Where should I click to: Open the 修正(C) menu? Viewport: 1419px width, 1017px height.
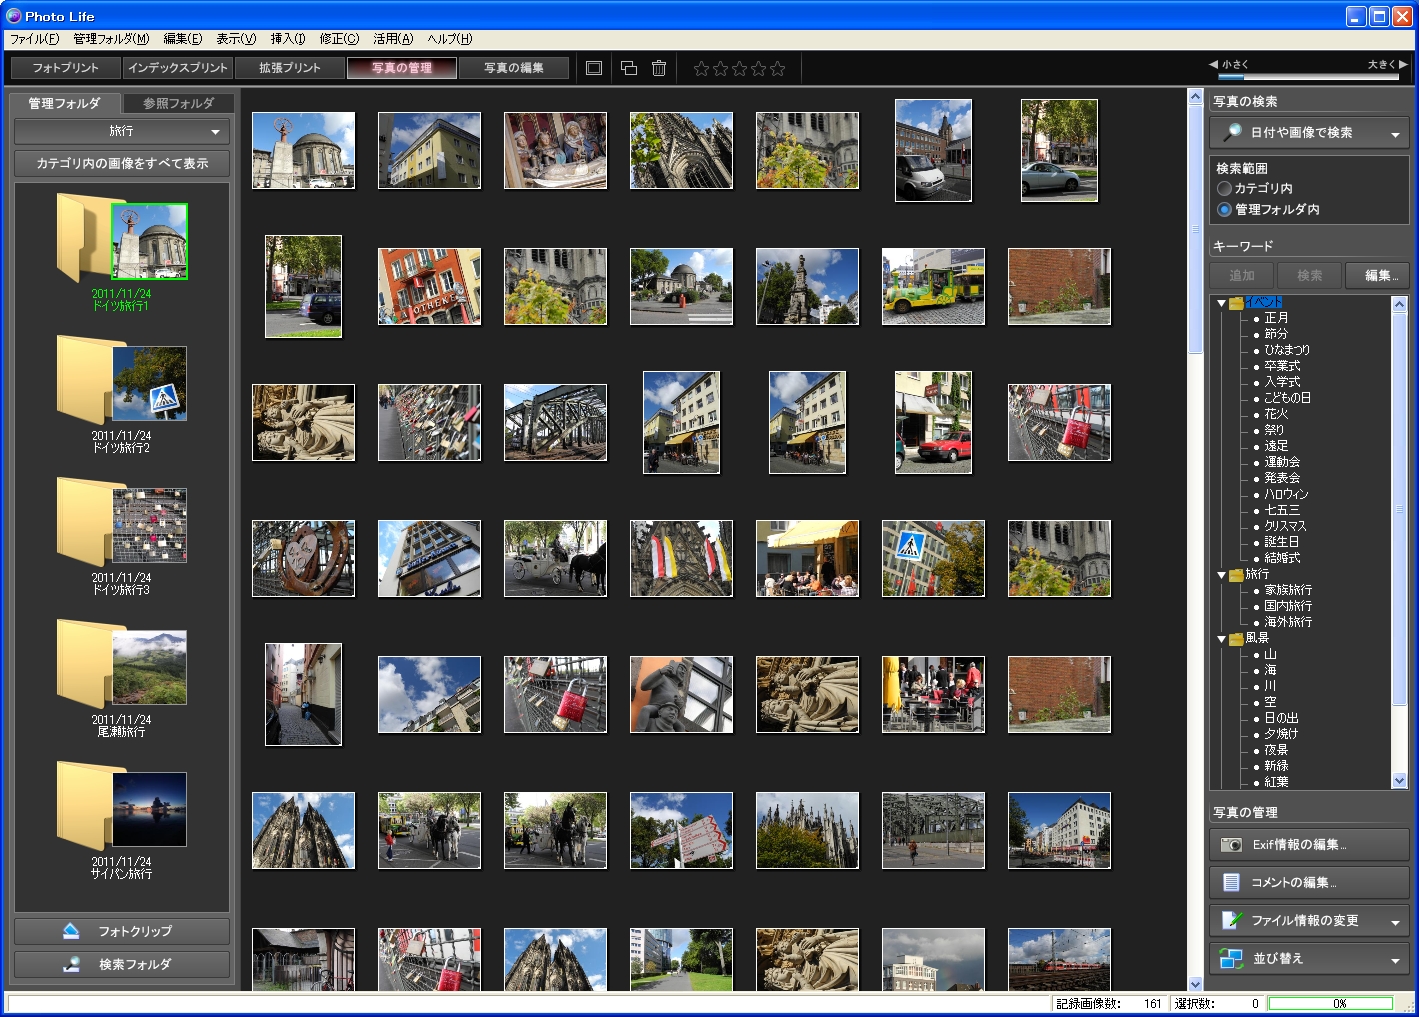click(x=339, y=39)
